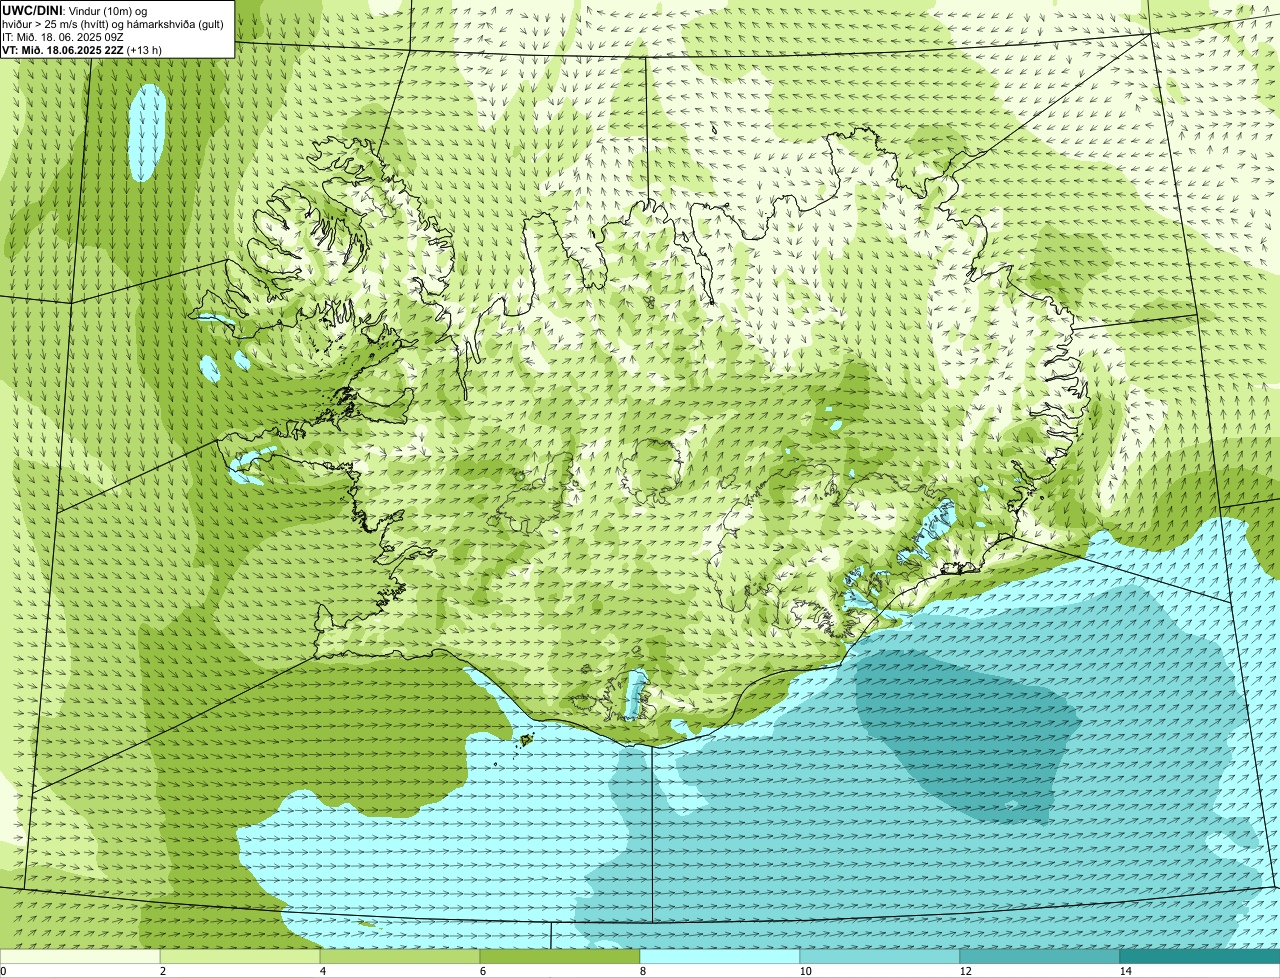The width and height of the screenshot is (1280, 978).
Task: Click the scale label '2'
Action: [163, 971]
